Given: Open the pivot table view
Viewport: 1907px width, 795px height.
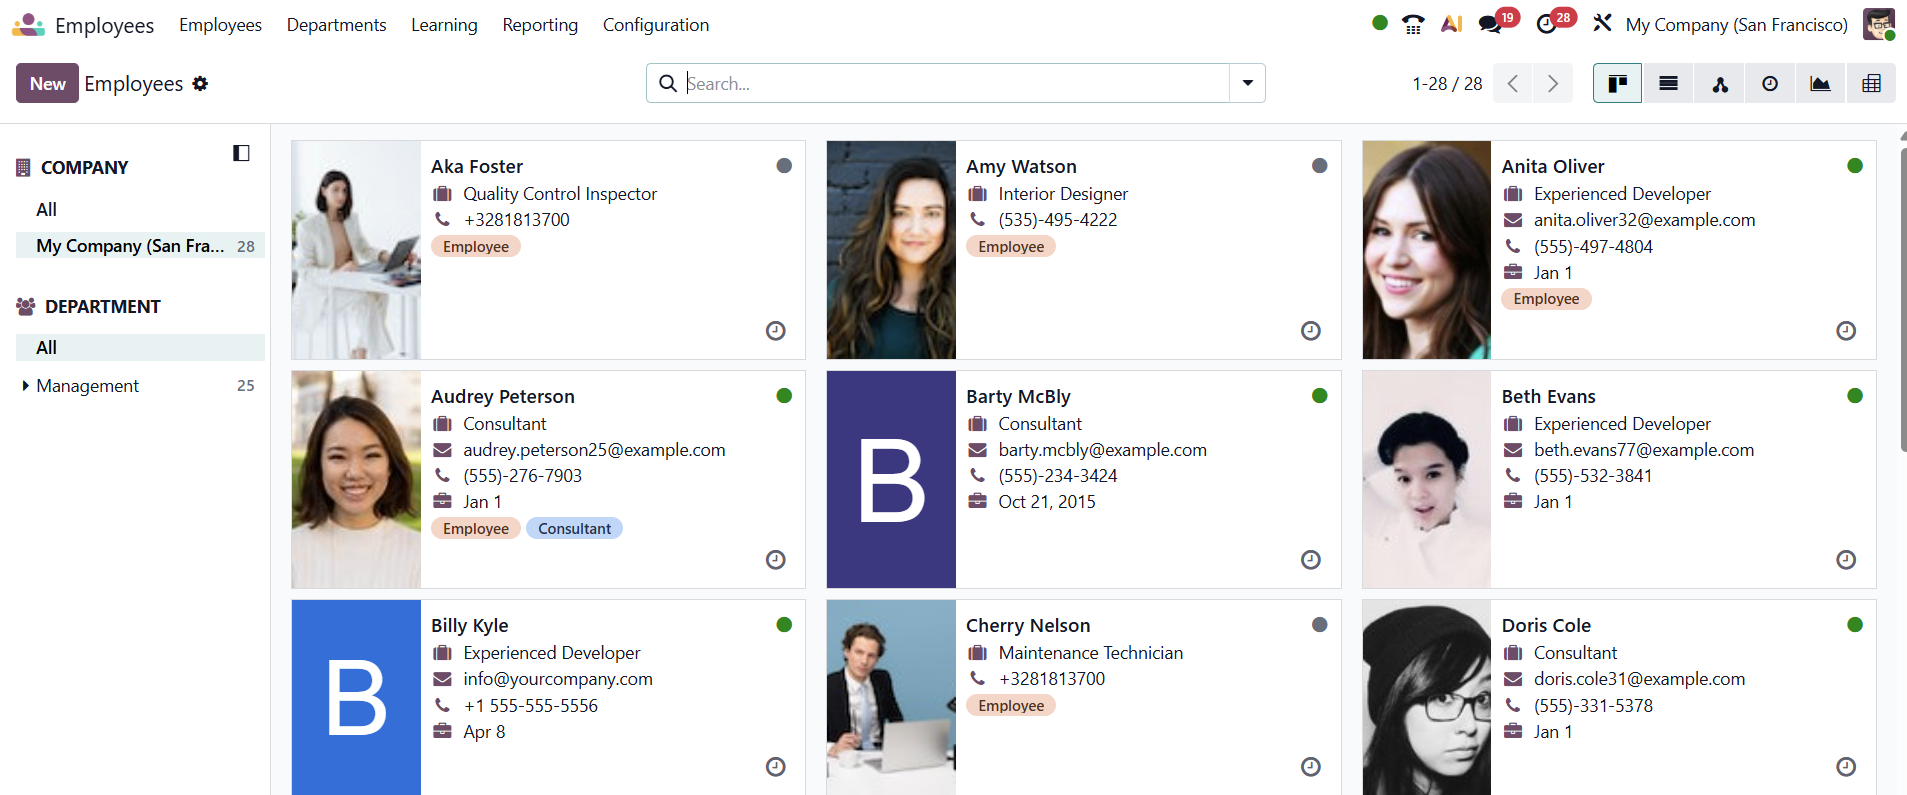Looking at the screenshot, I should click(x=1871, y=84).
